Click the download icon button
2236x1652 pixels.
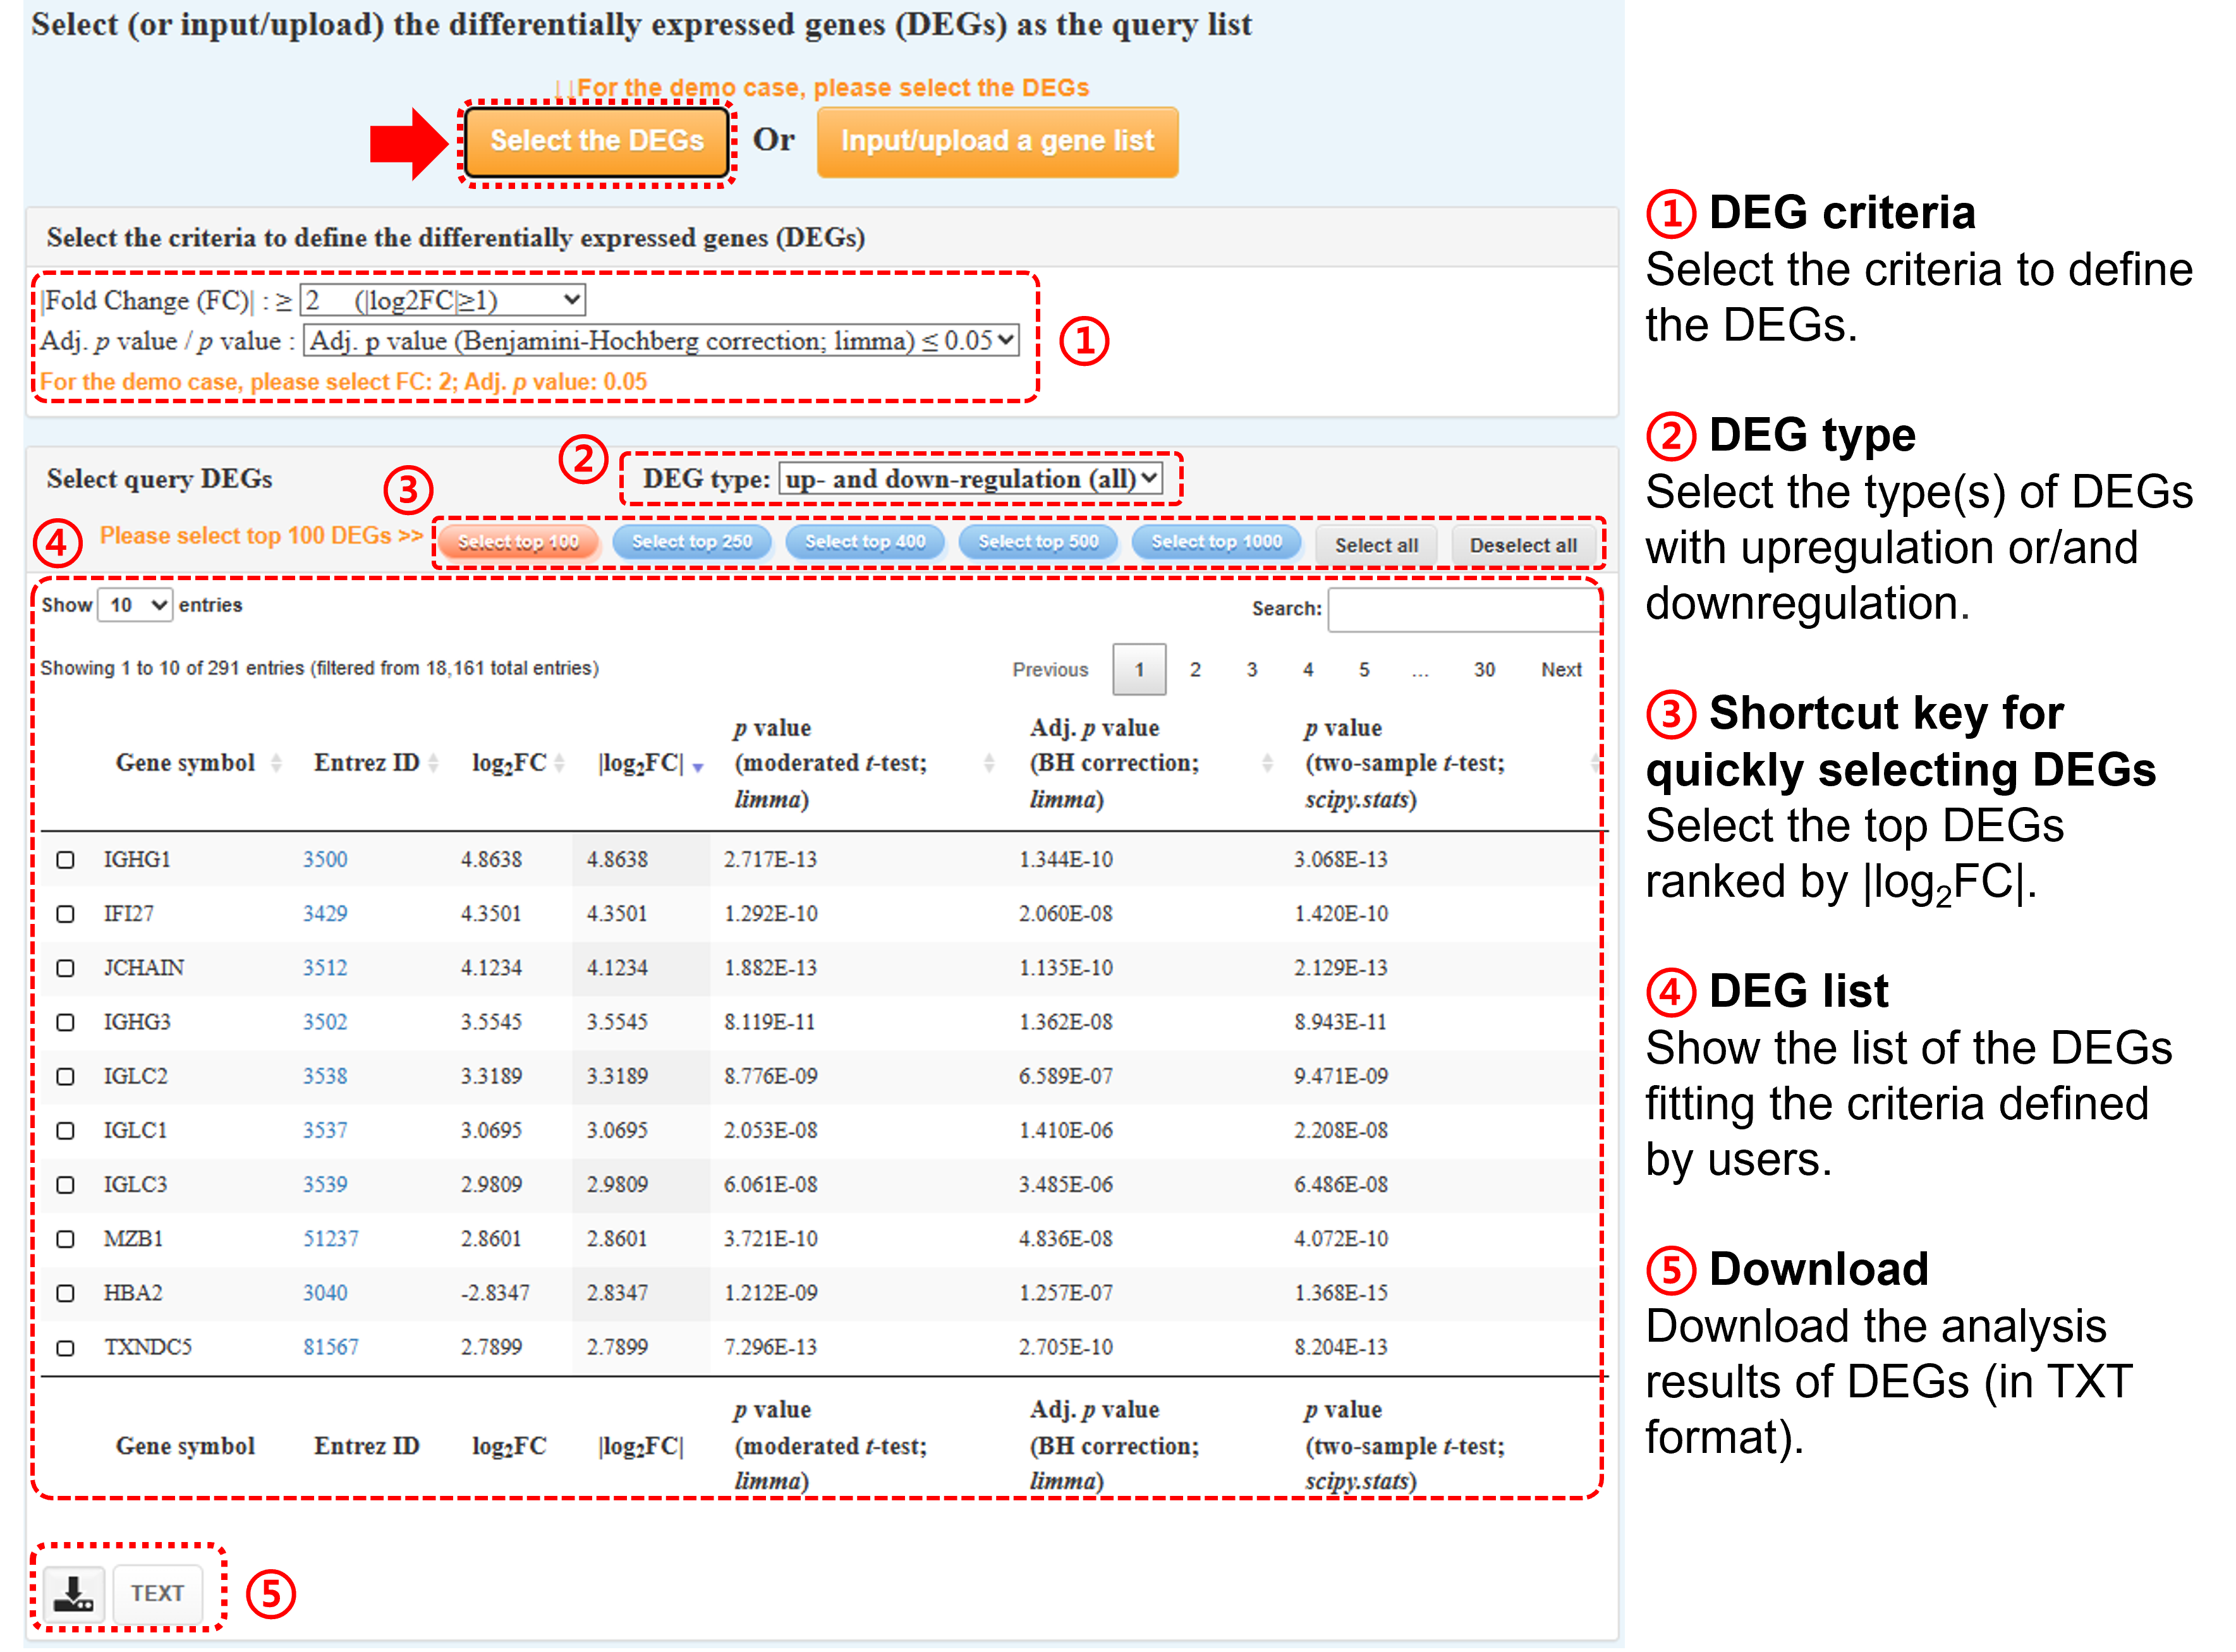coord(73,1593)
